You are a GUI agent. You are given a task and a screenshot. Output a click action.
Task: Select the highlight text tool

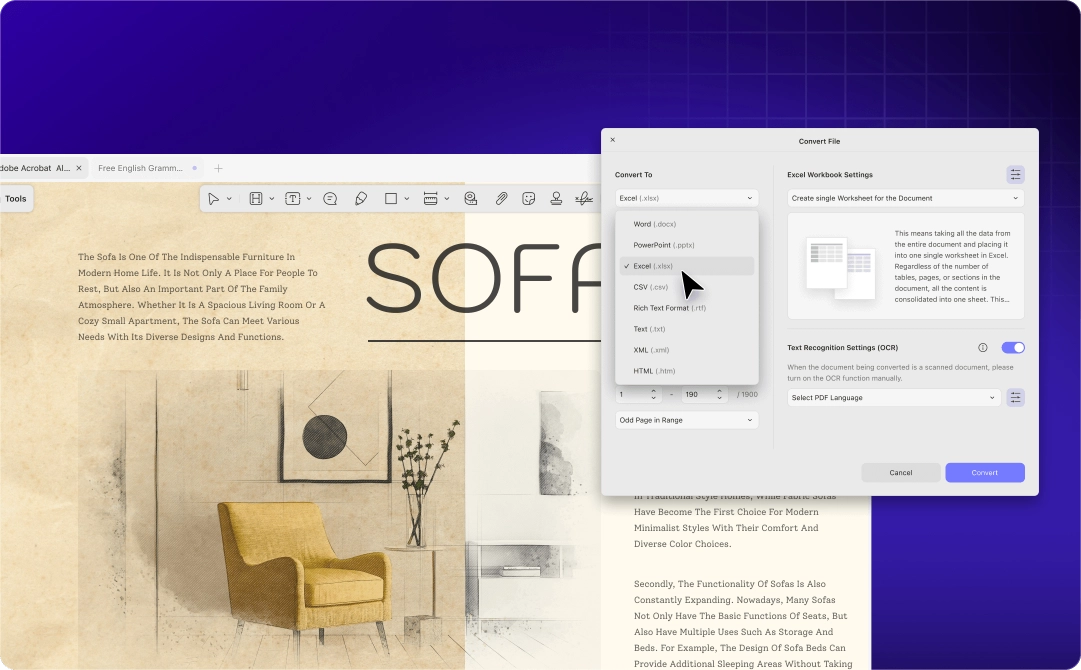256,199
